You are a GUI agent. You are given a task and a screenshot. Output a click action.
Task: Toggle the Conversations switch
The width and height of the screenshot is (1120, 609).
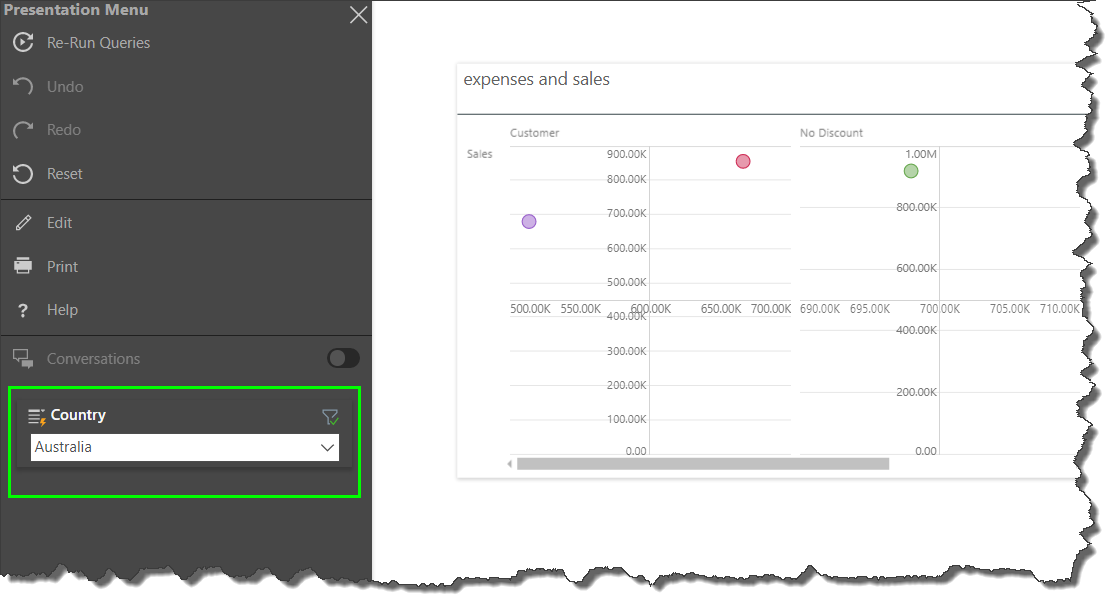(x=343, y=358)
